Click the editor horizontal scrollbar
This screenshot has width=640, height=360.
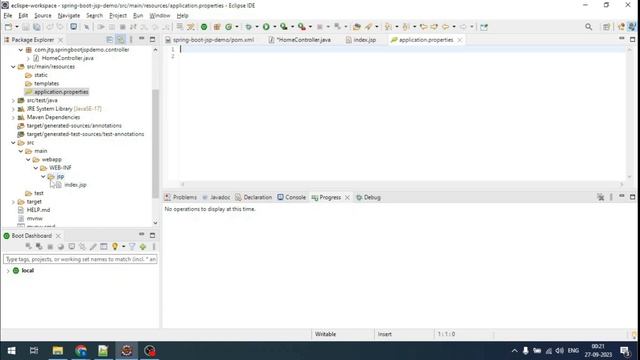pos(402,184)
